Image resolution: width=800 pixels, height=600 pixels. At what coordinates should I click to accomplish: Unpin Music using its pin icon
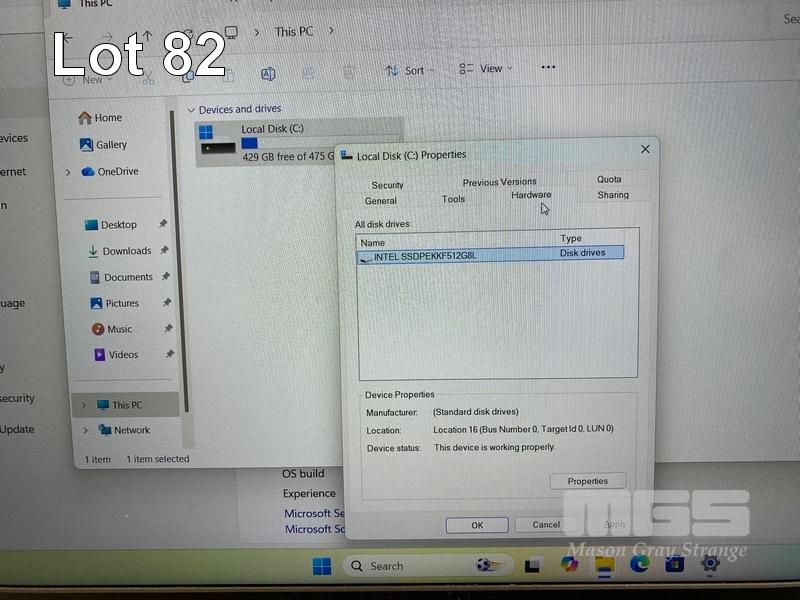coord(168,328)
